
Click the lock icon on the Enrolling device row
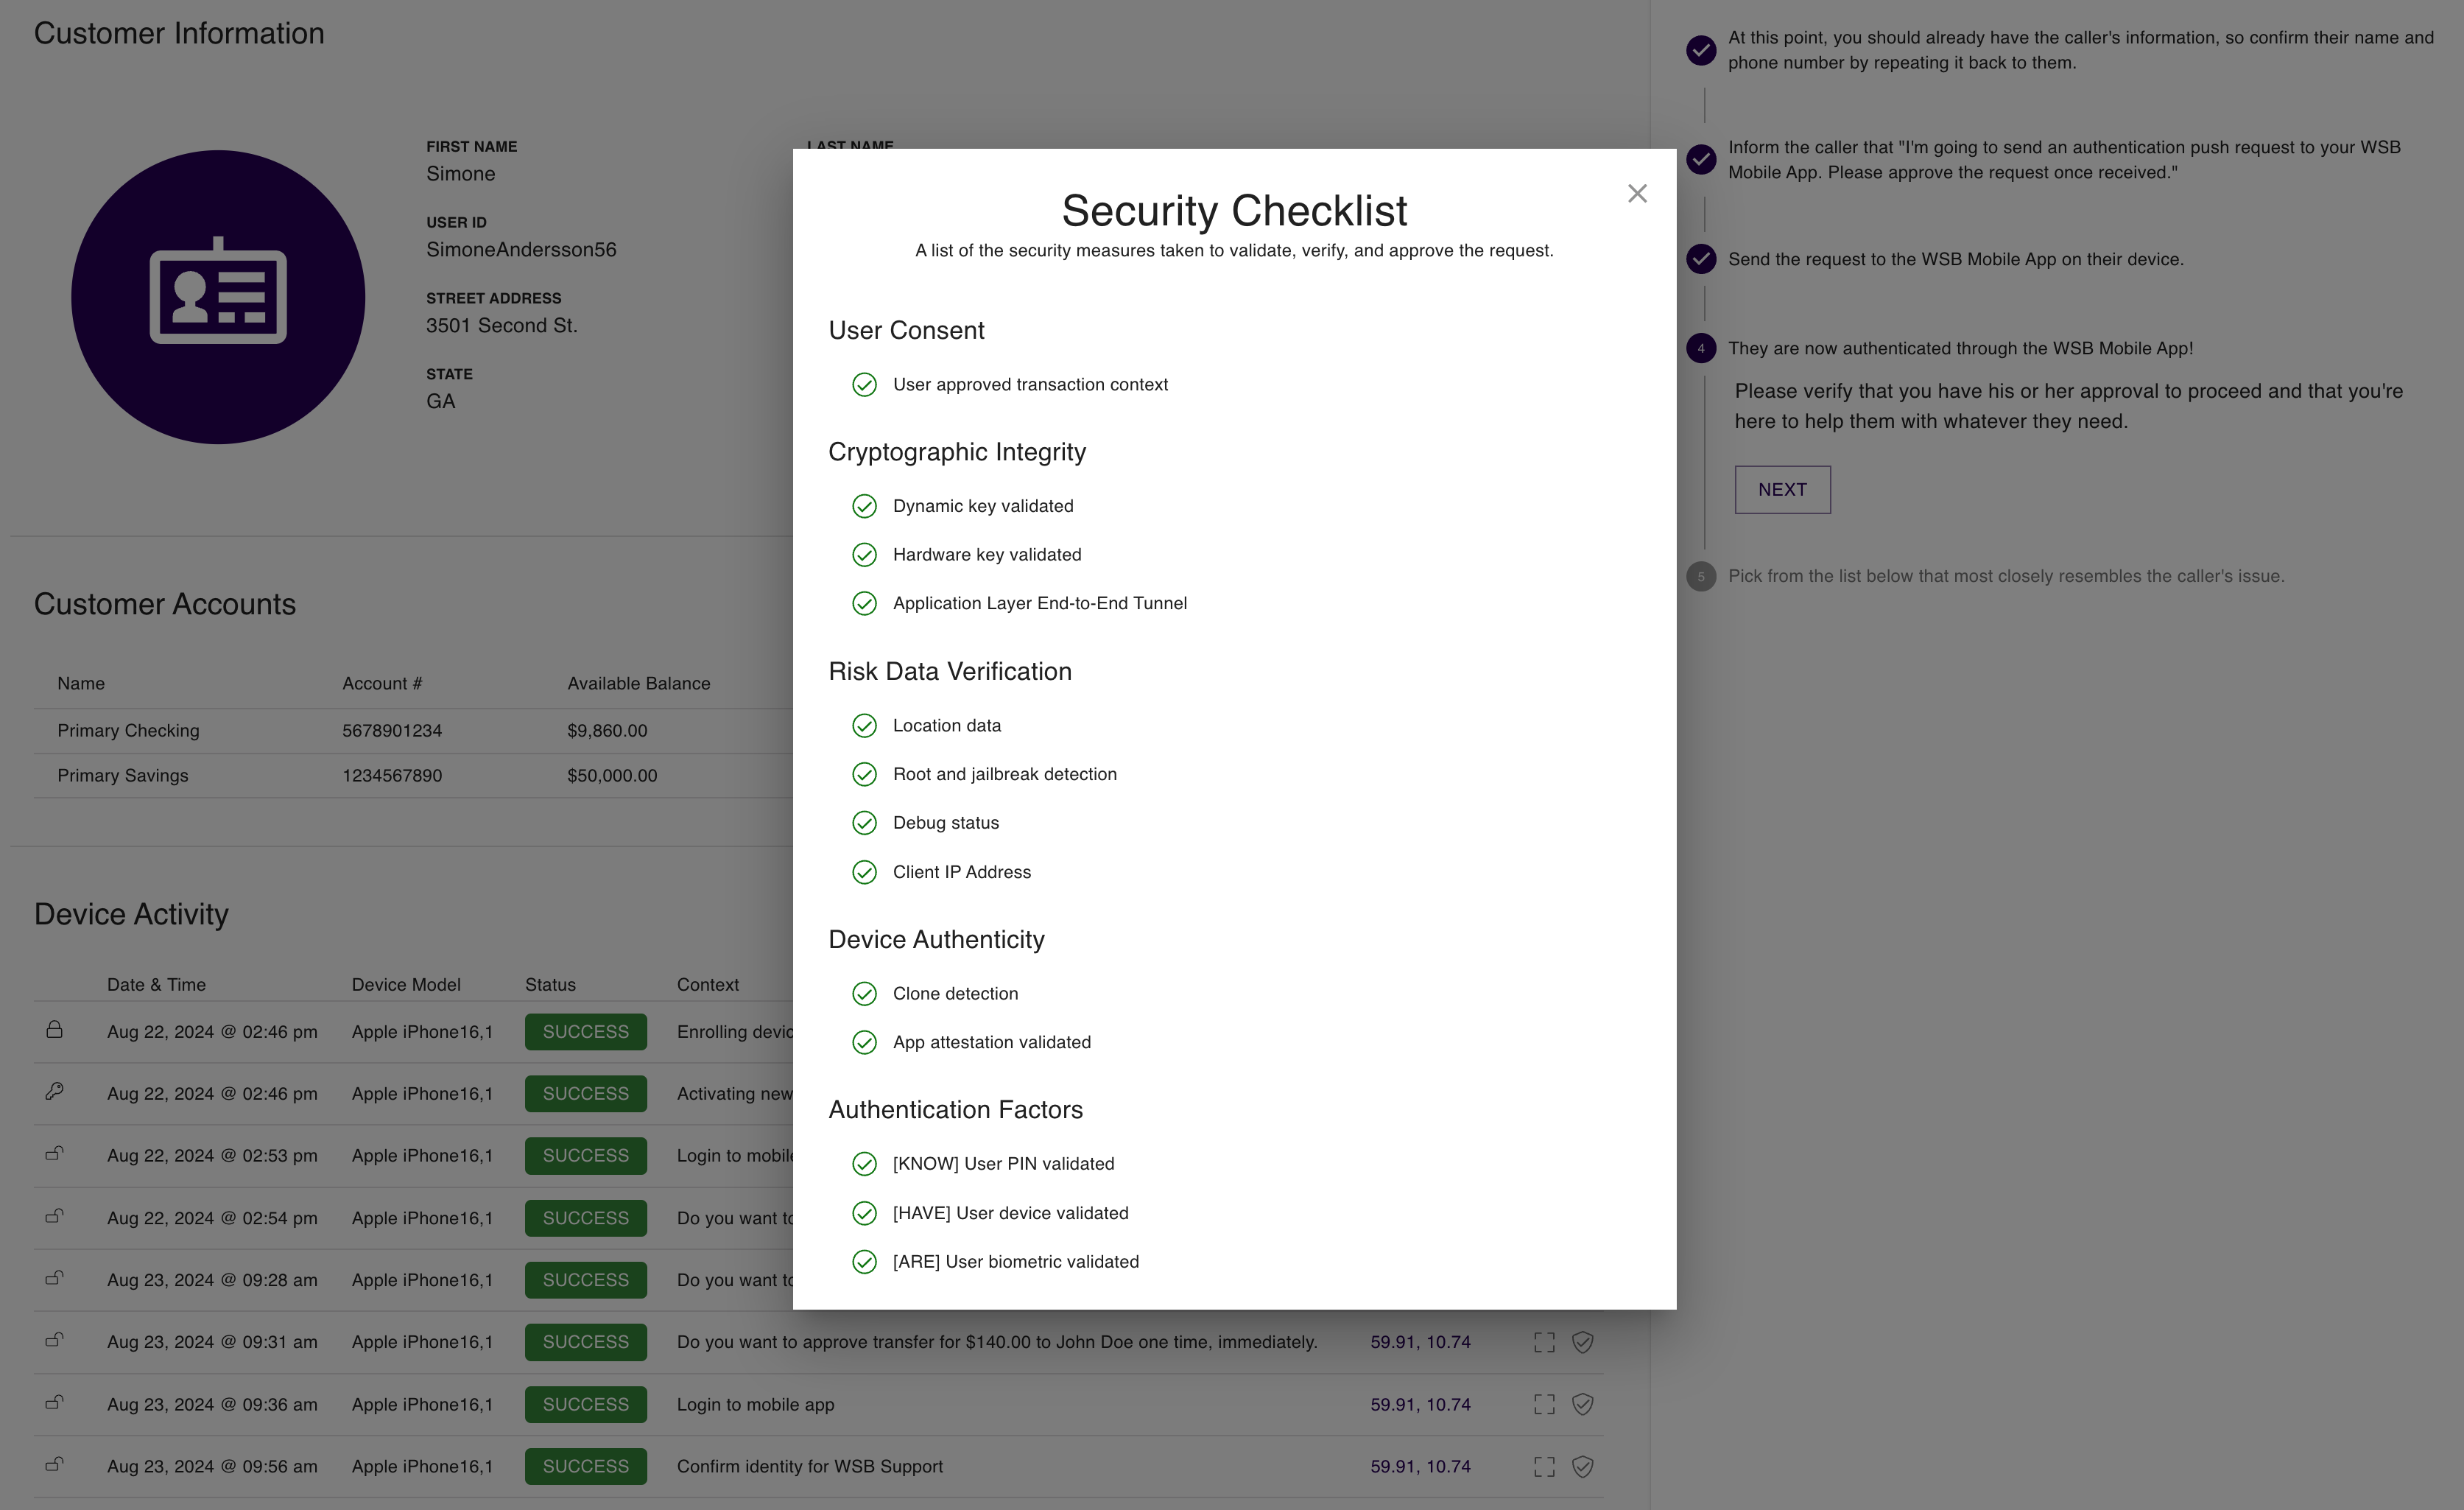[x=55, y=1031]
